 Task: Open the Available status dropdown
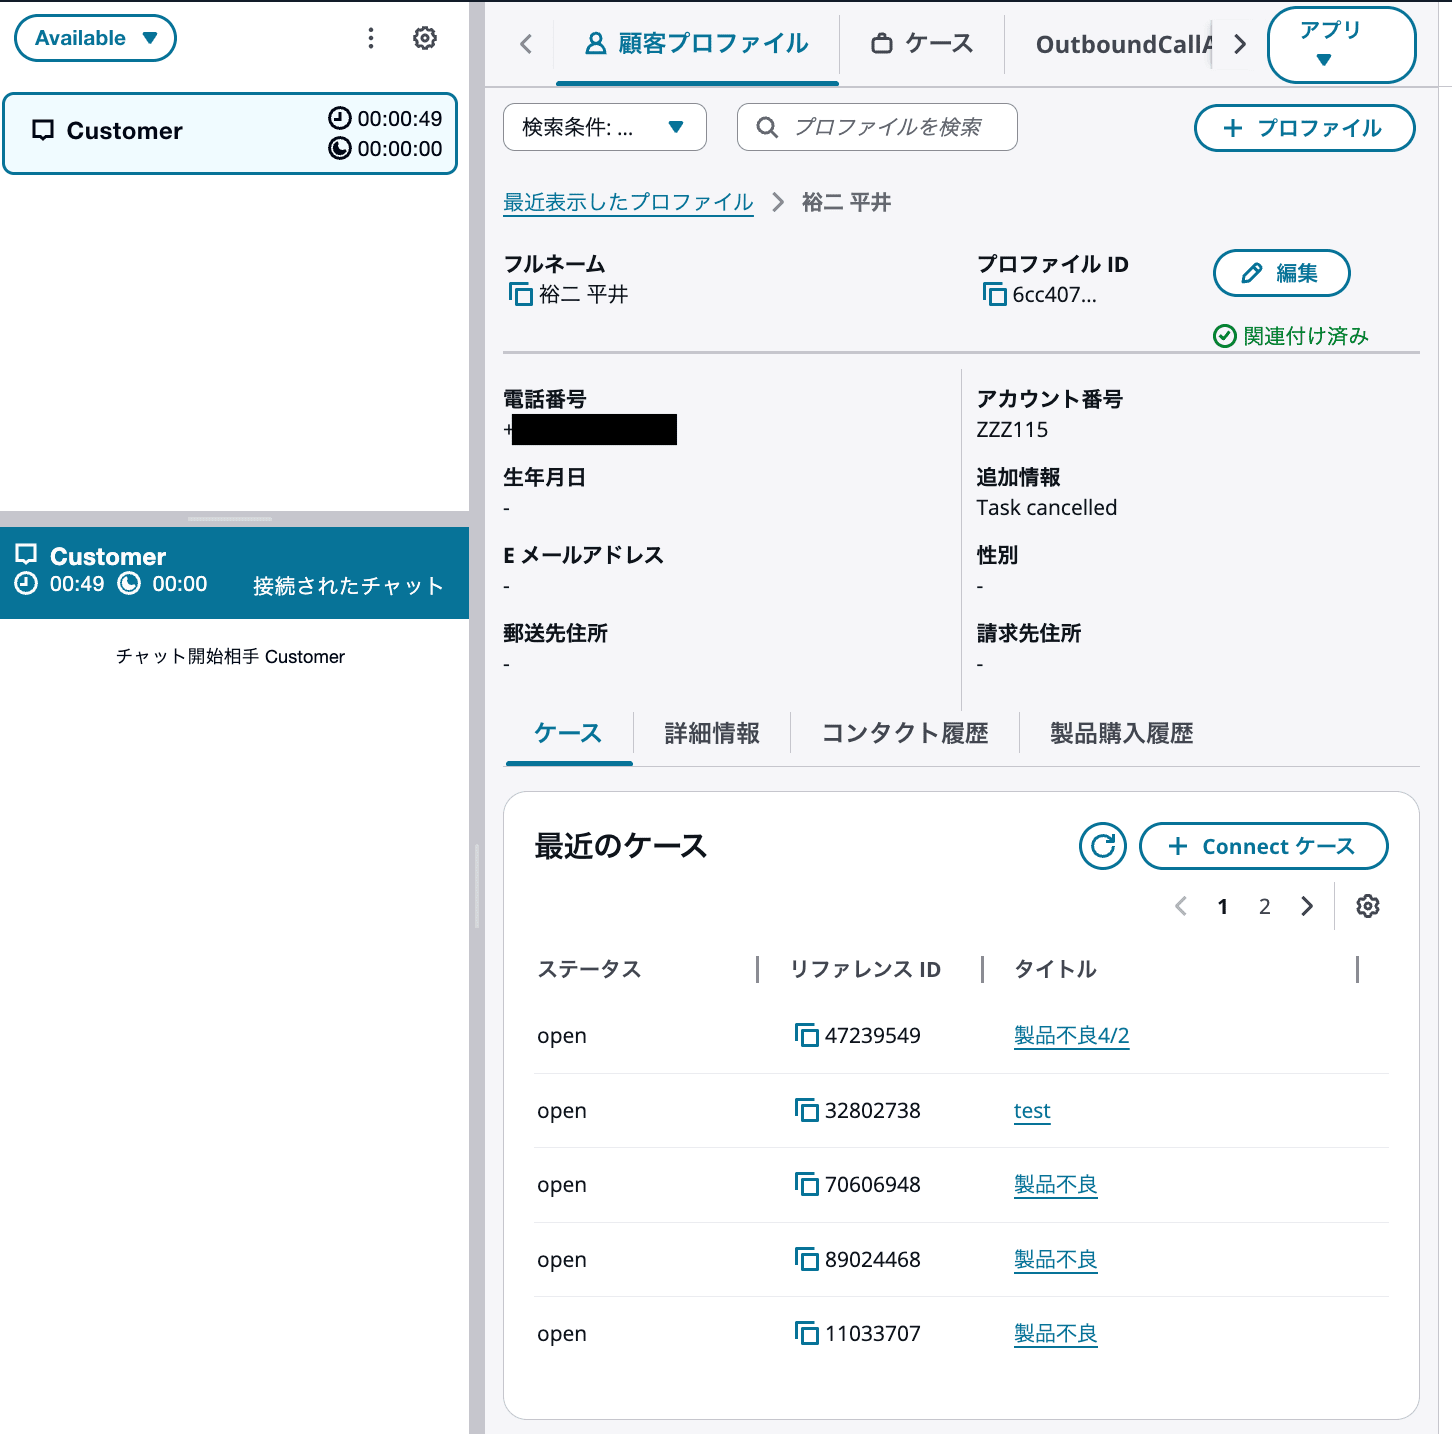click(x=95, y=37)
